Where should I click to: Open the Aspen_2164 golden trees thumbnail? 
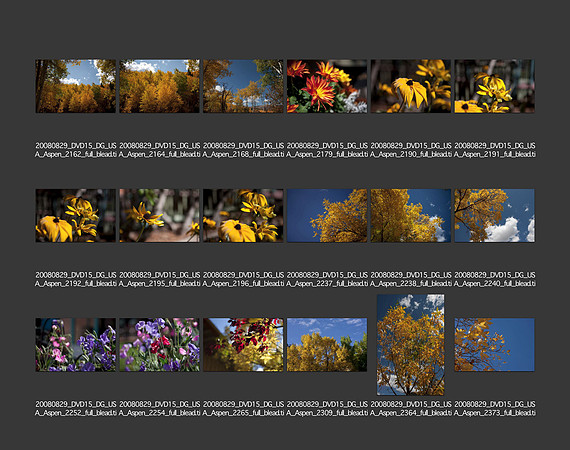click(159, 86)
